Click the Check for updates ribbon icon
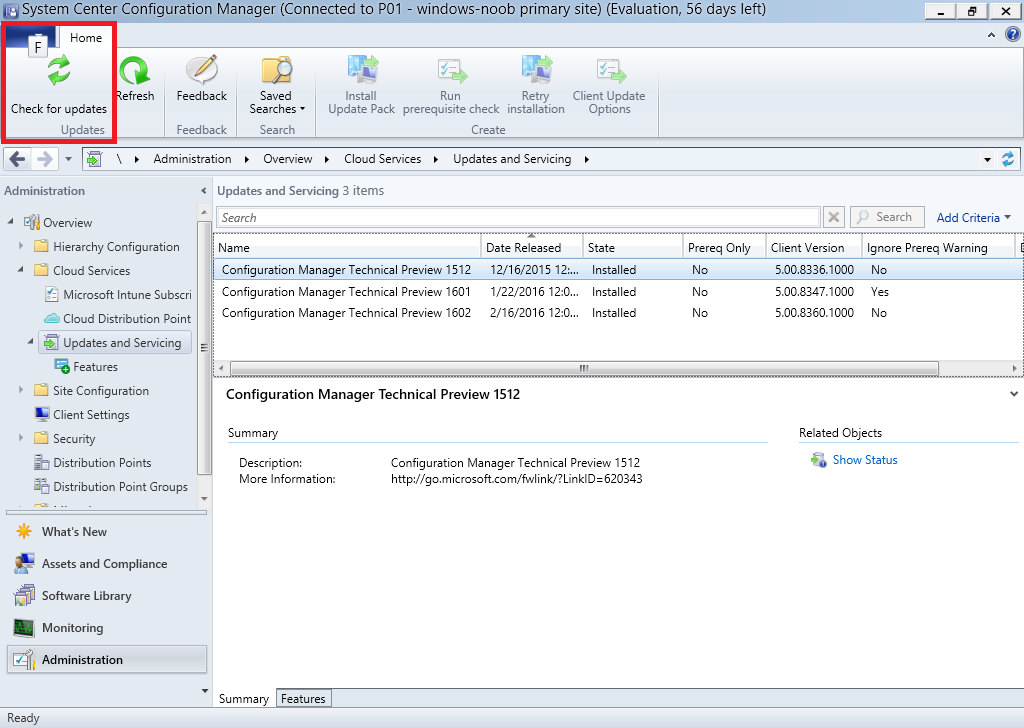1024x728 pixels. [x=59, y=71]
